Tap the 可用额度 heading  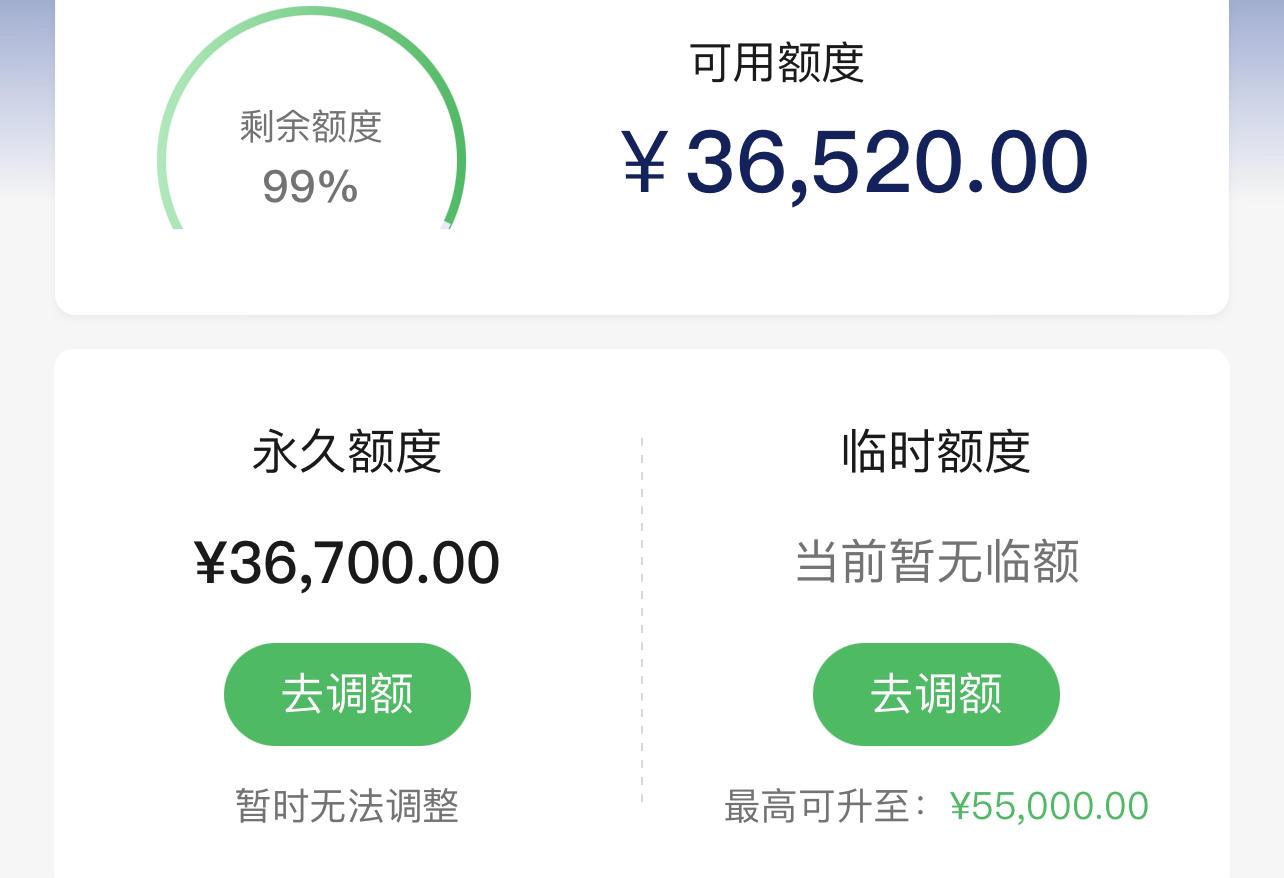777,63
